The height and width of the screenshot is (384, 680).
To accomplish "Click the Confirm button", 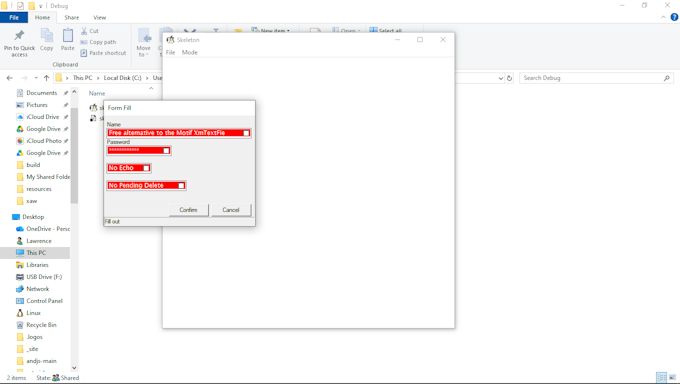I will (x=188, y=210).
